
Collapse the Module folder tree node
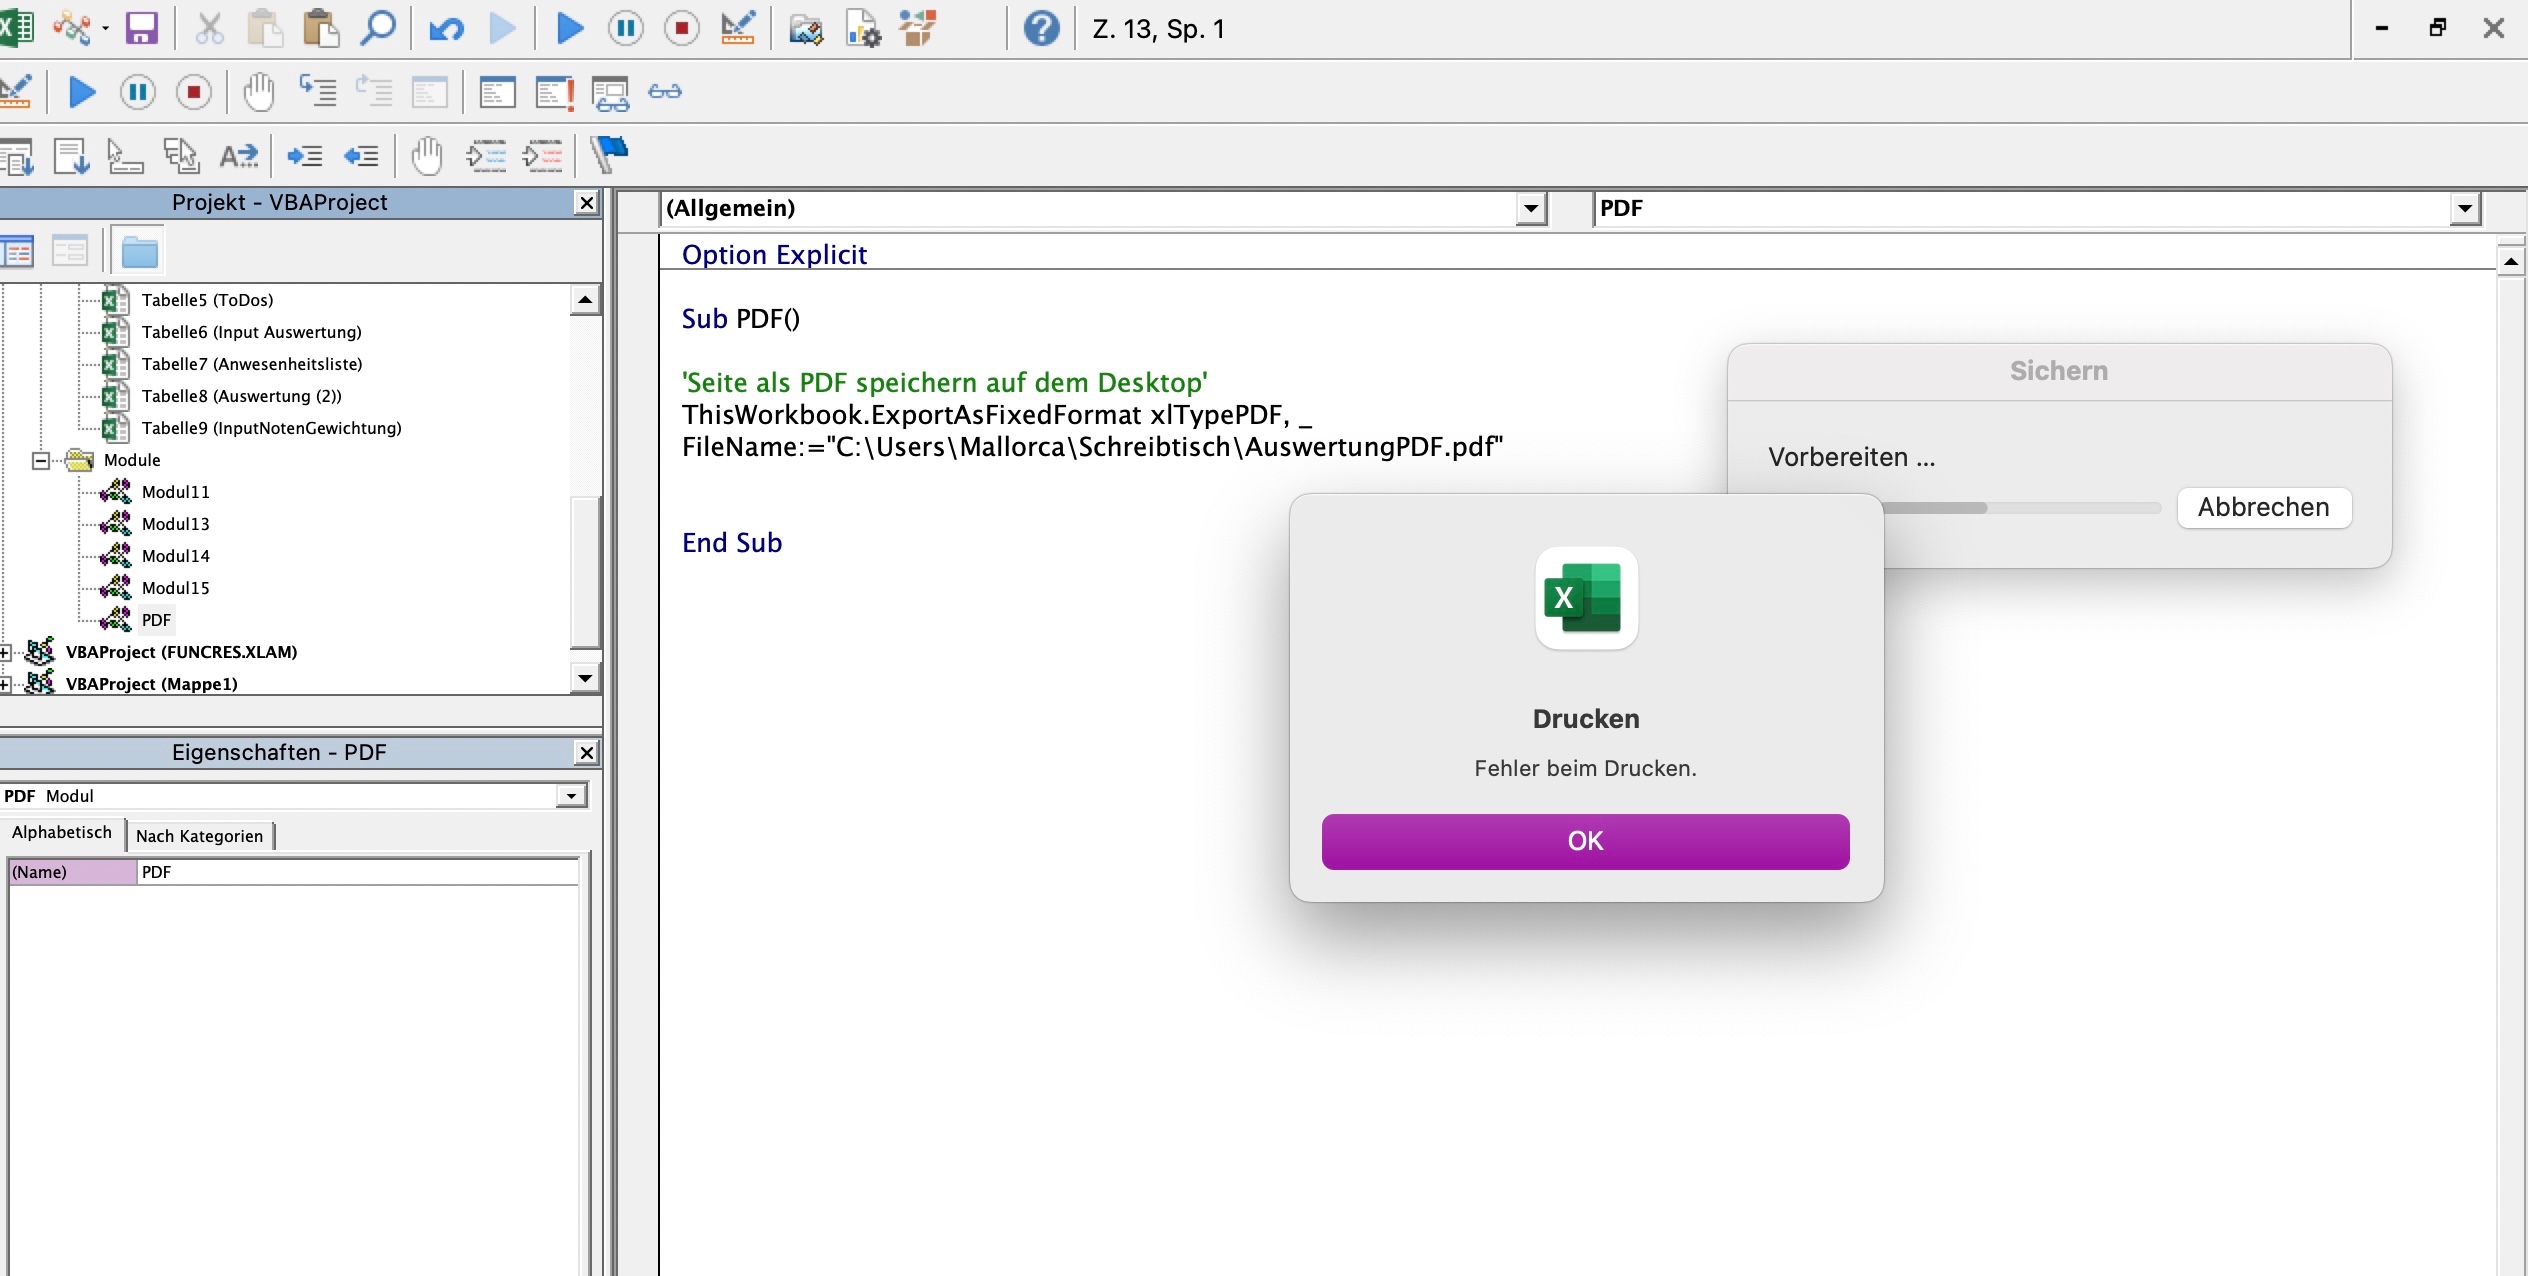41,460
